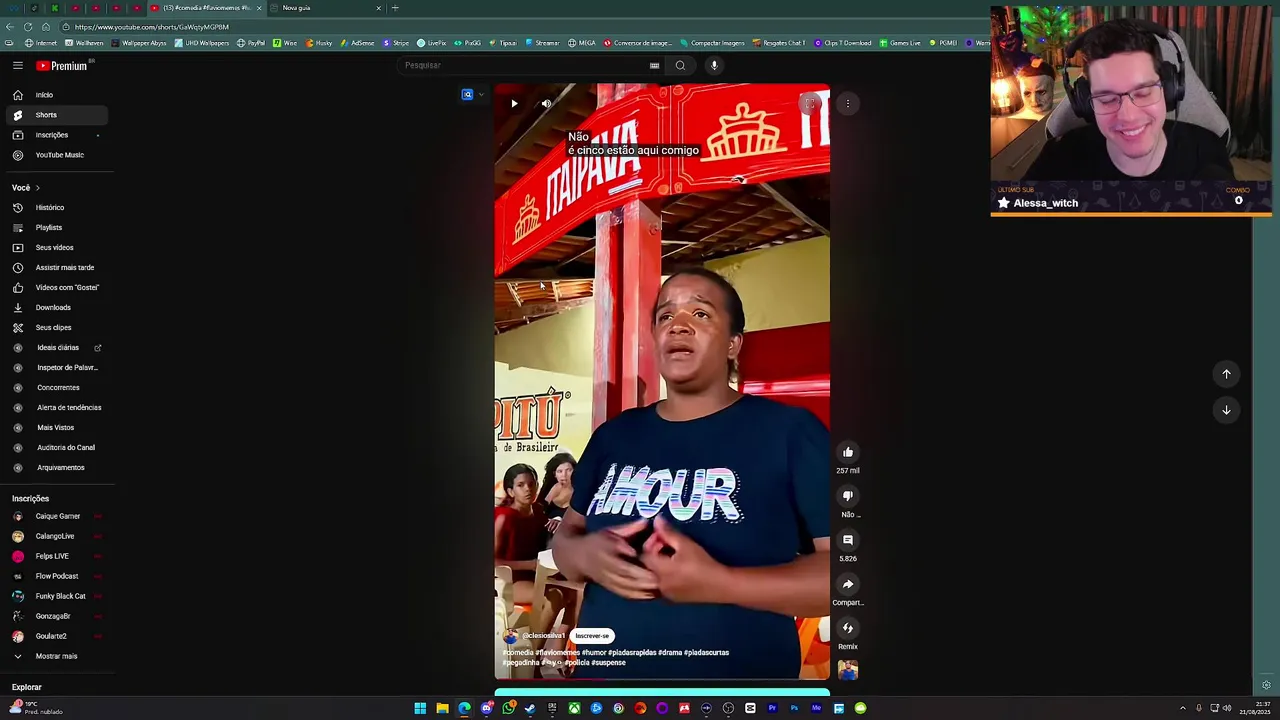Open Goularte2 channel subscription

point(55,636)
